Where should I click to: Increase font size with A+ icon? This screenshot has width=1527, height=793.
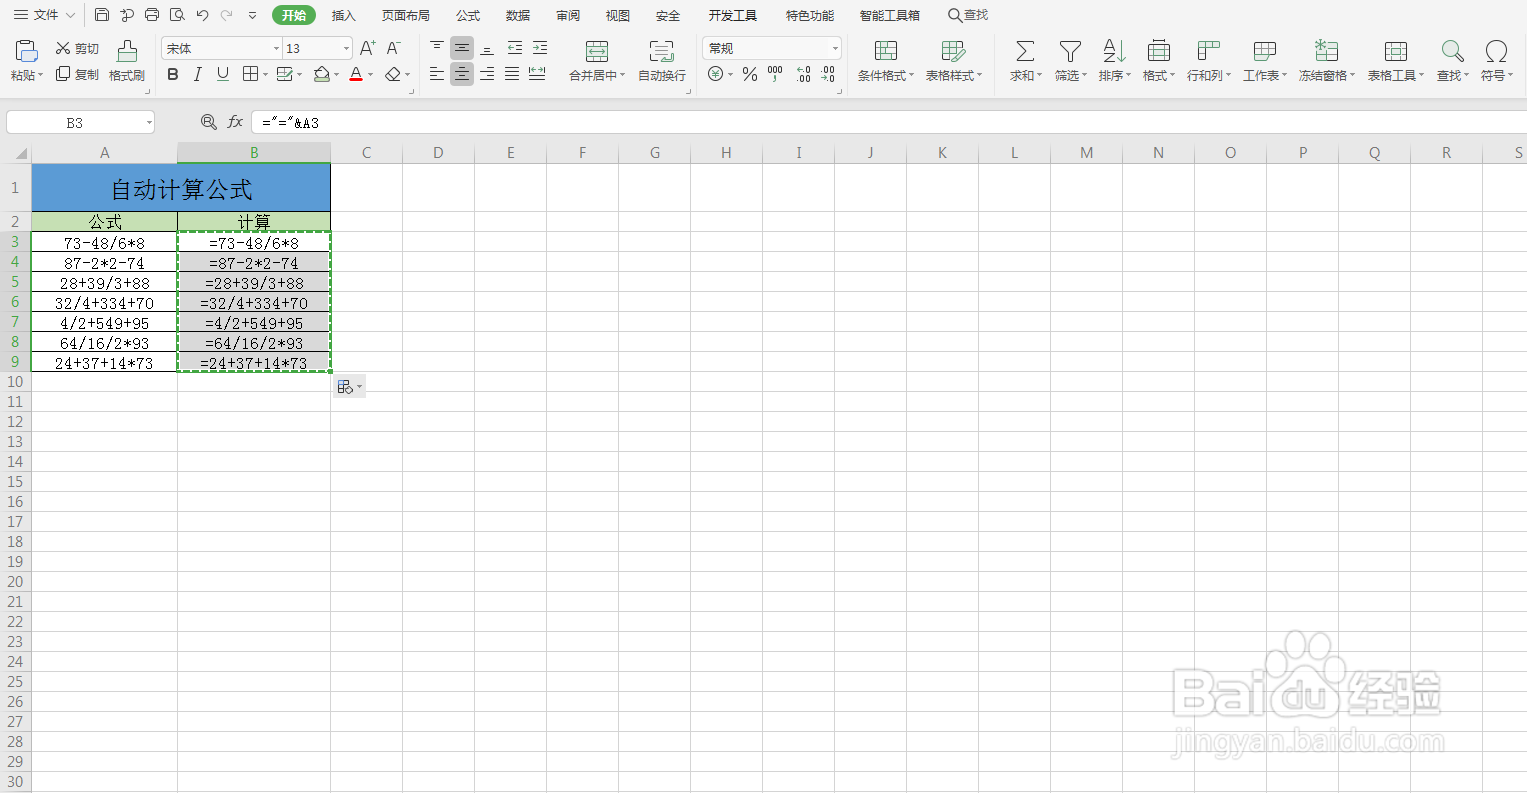click(x=368, y=48)
